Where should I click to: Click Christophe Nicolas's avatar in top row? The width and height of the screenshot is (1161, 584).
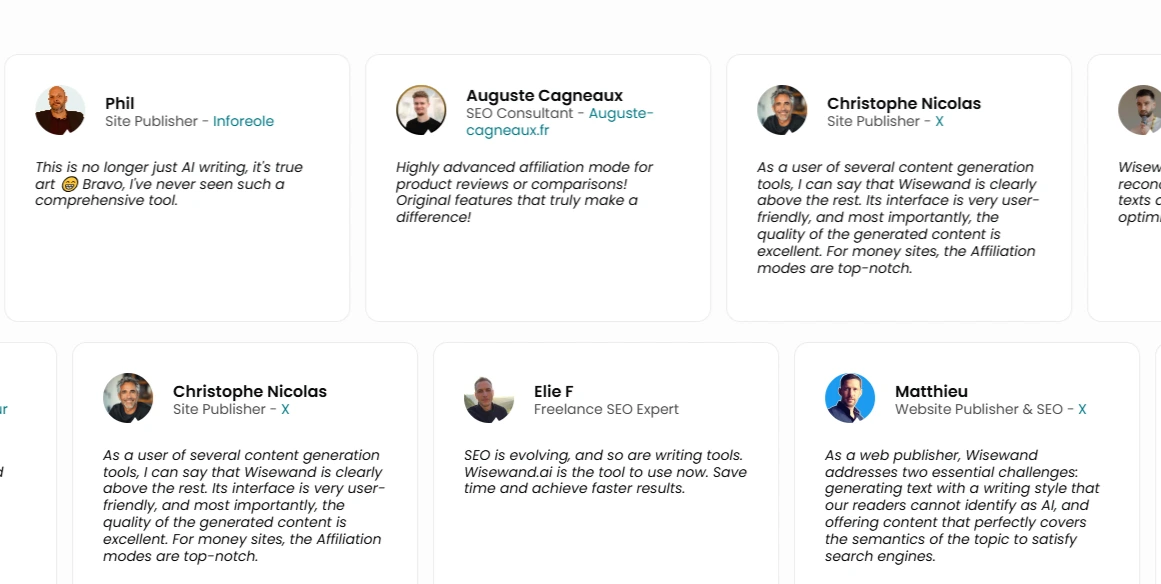pyautogui.click(x=781, y=110)
